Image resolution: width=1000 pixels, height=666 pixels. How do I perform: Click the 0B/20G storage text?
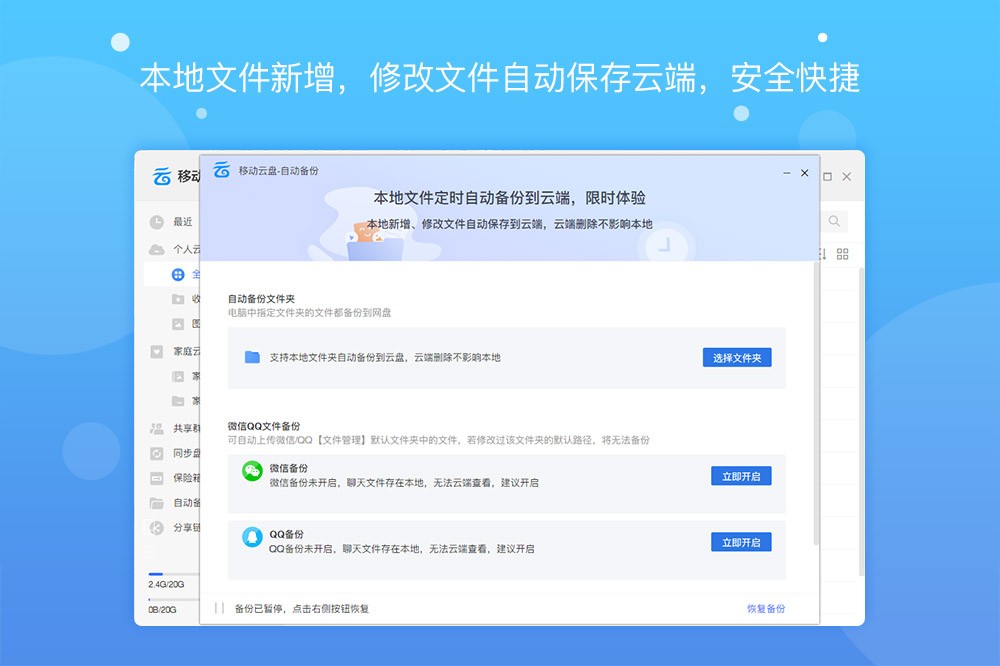162,610
